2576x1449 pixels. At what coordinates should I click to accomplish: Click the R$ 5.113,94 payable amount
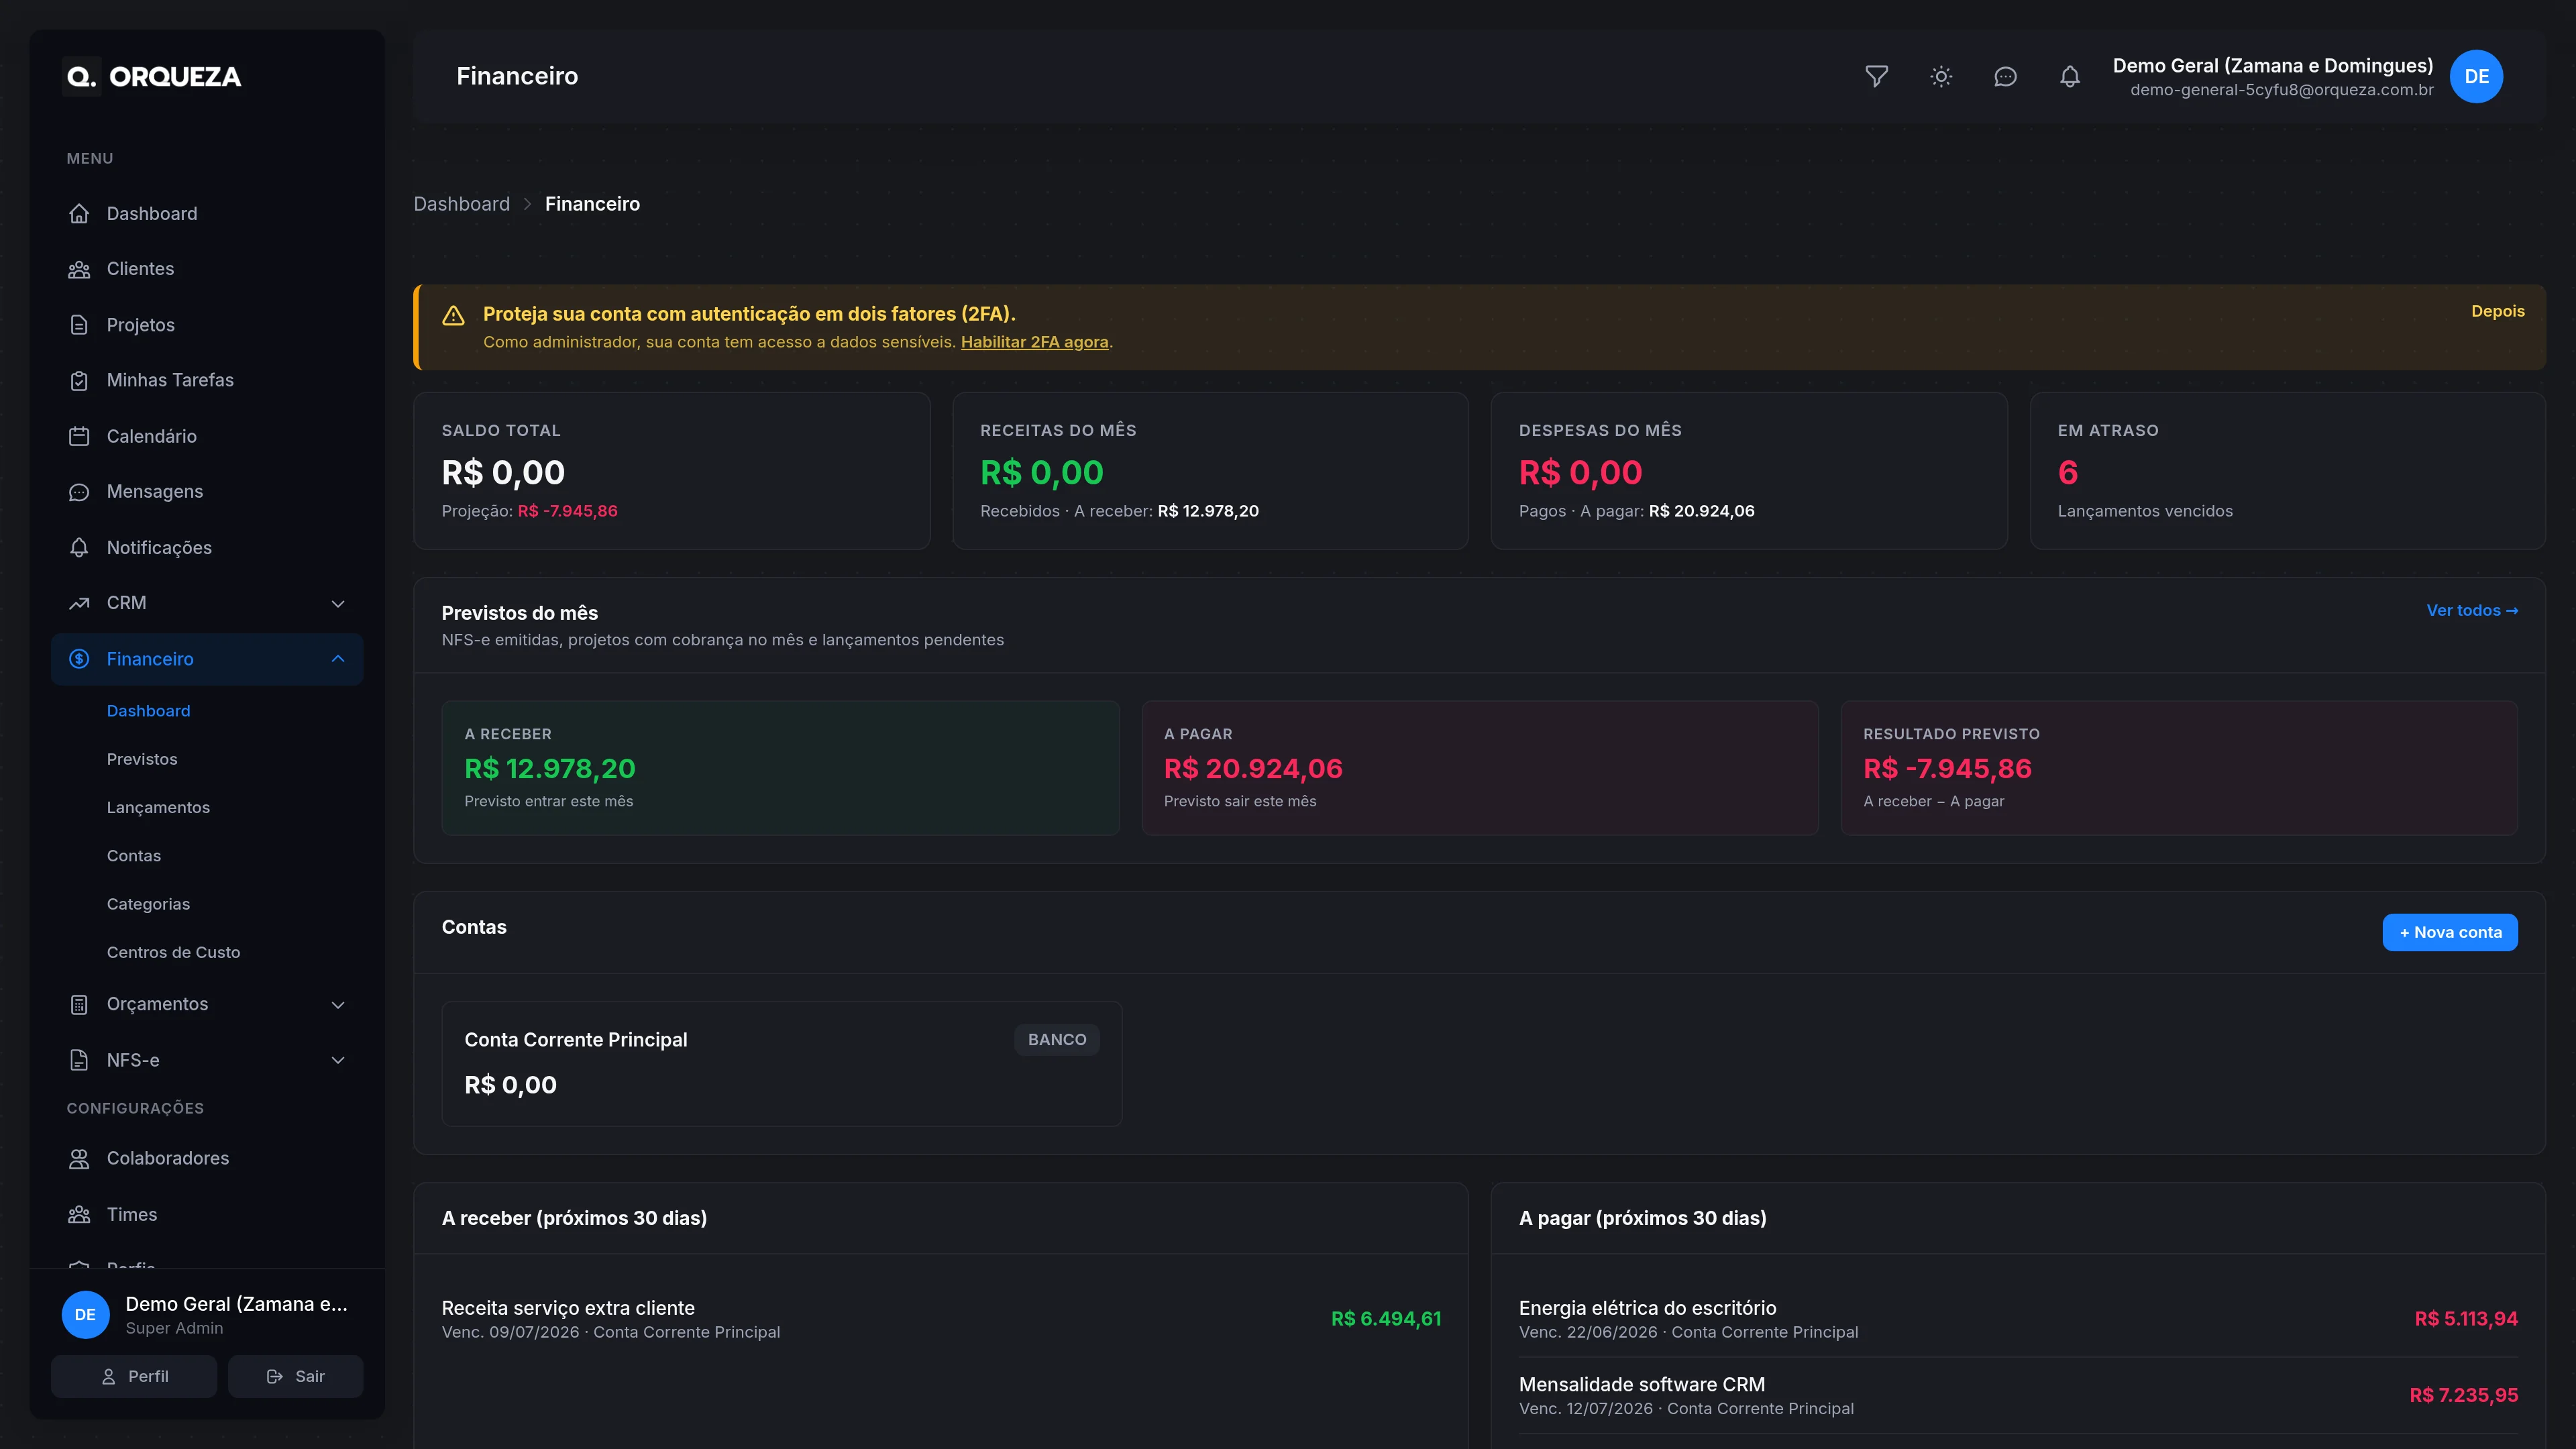(2466, 1319)
